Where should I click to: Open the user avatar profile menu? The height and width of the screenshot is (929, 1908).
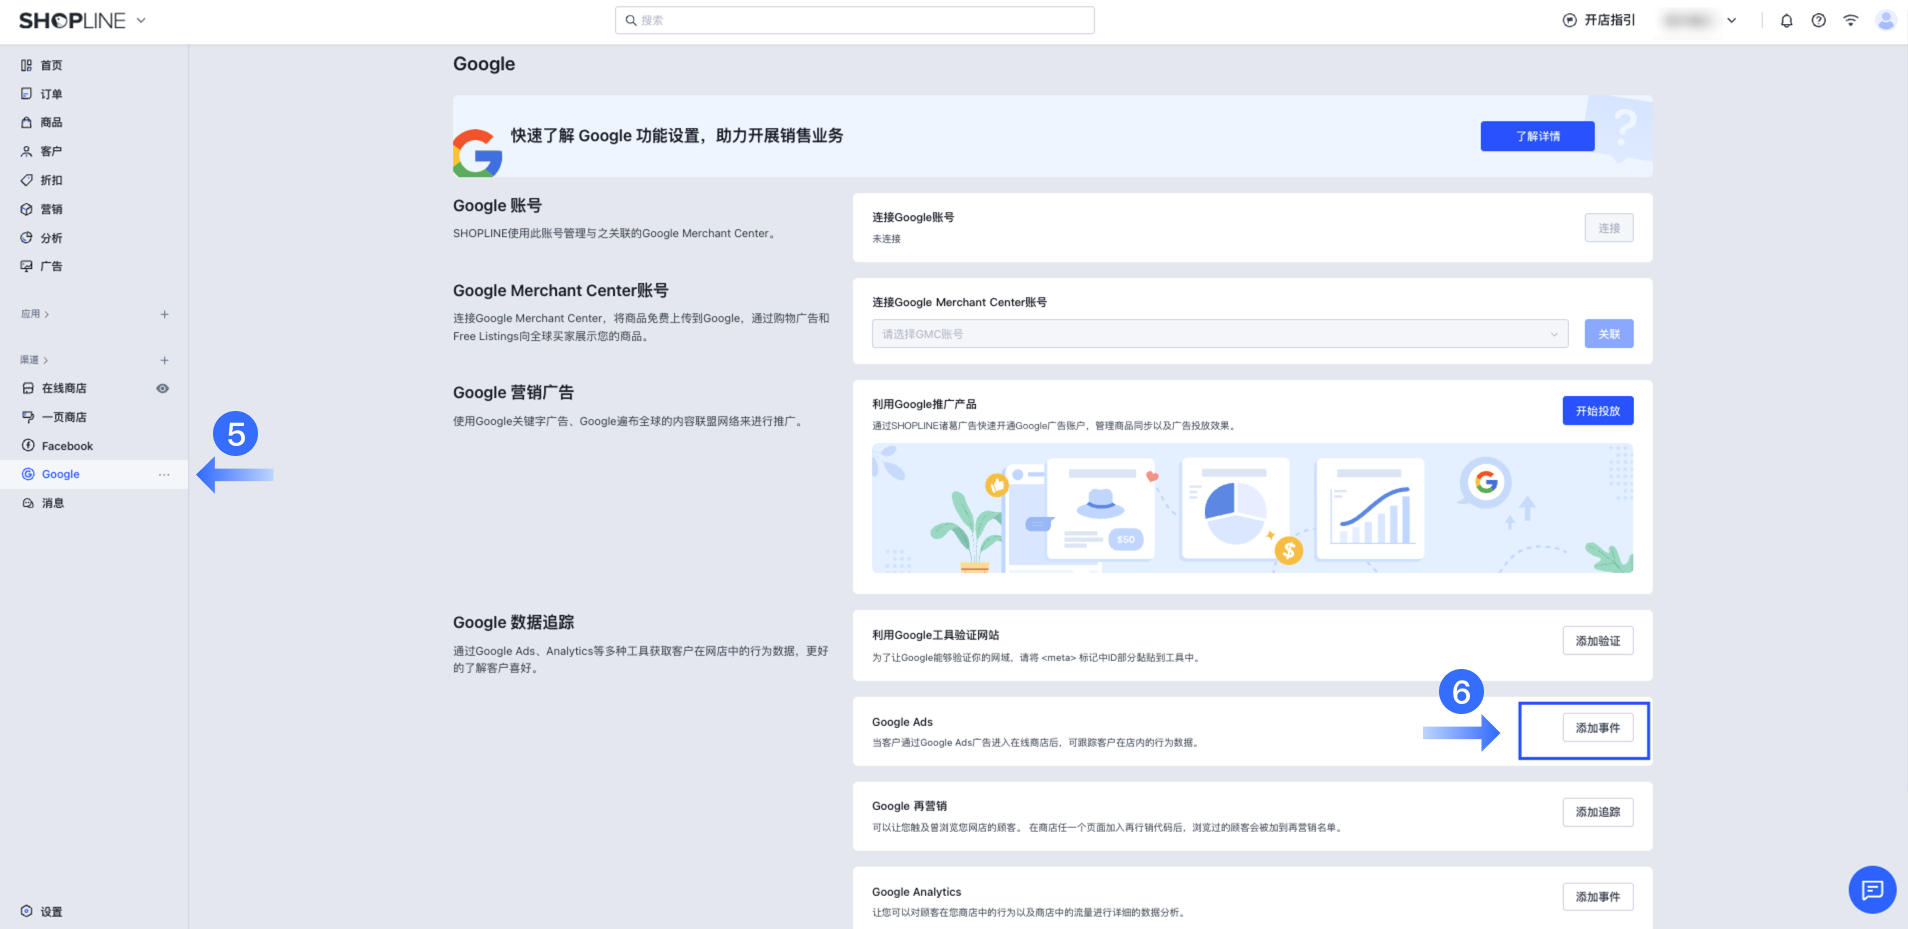click(x=1886, y=20)
